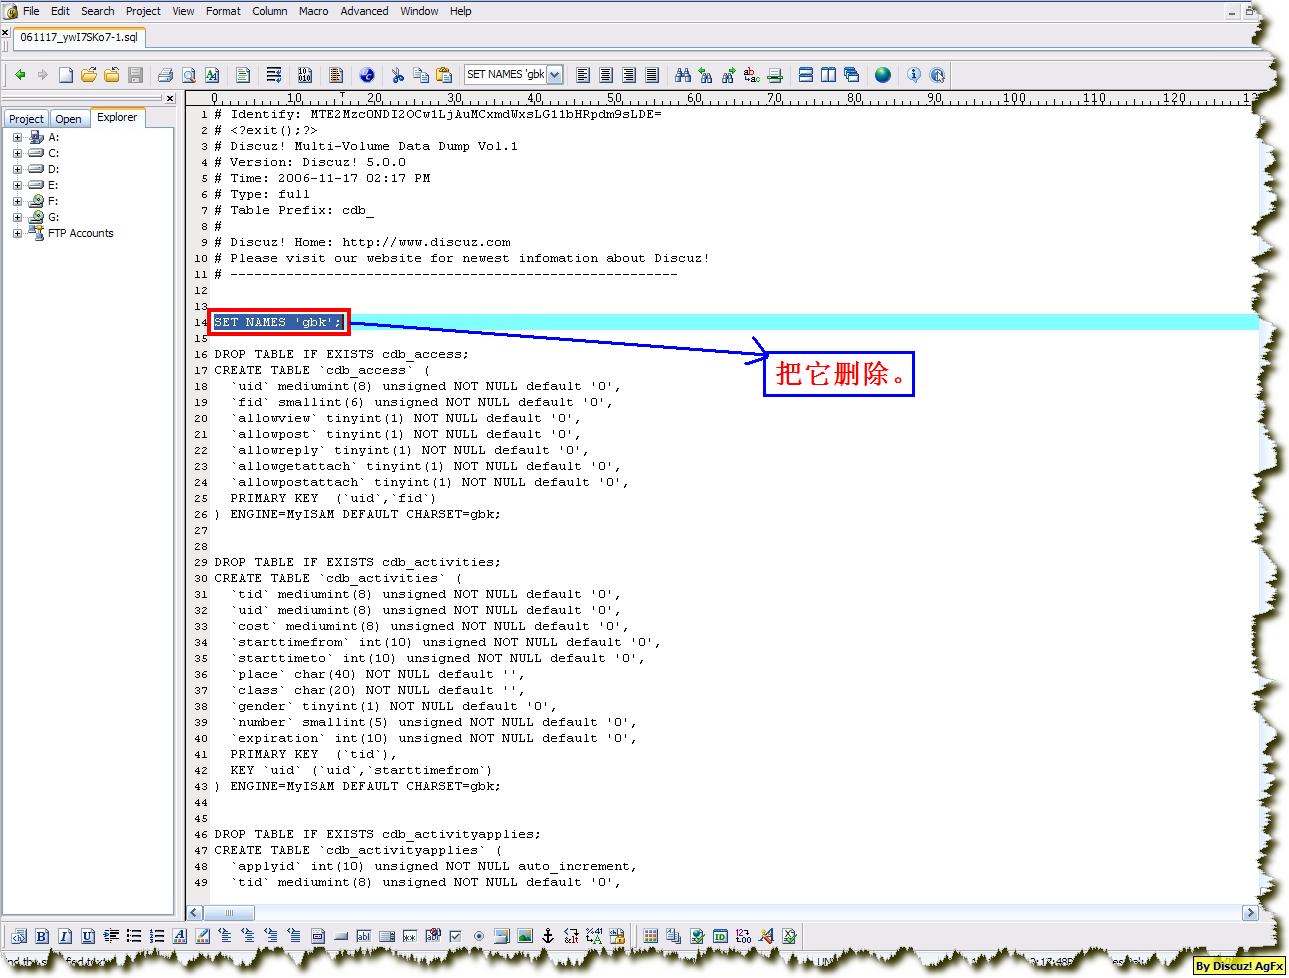Open the Column menu

pos(269,11)
